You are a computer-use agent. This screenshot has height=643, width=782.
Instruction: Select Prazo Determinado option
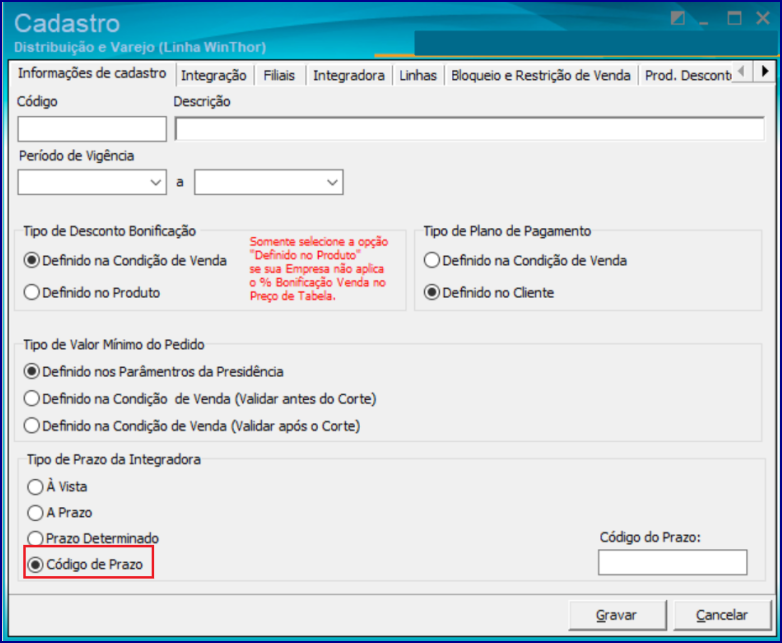point(93,539)
